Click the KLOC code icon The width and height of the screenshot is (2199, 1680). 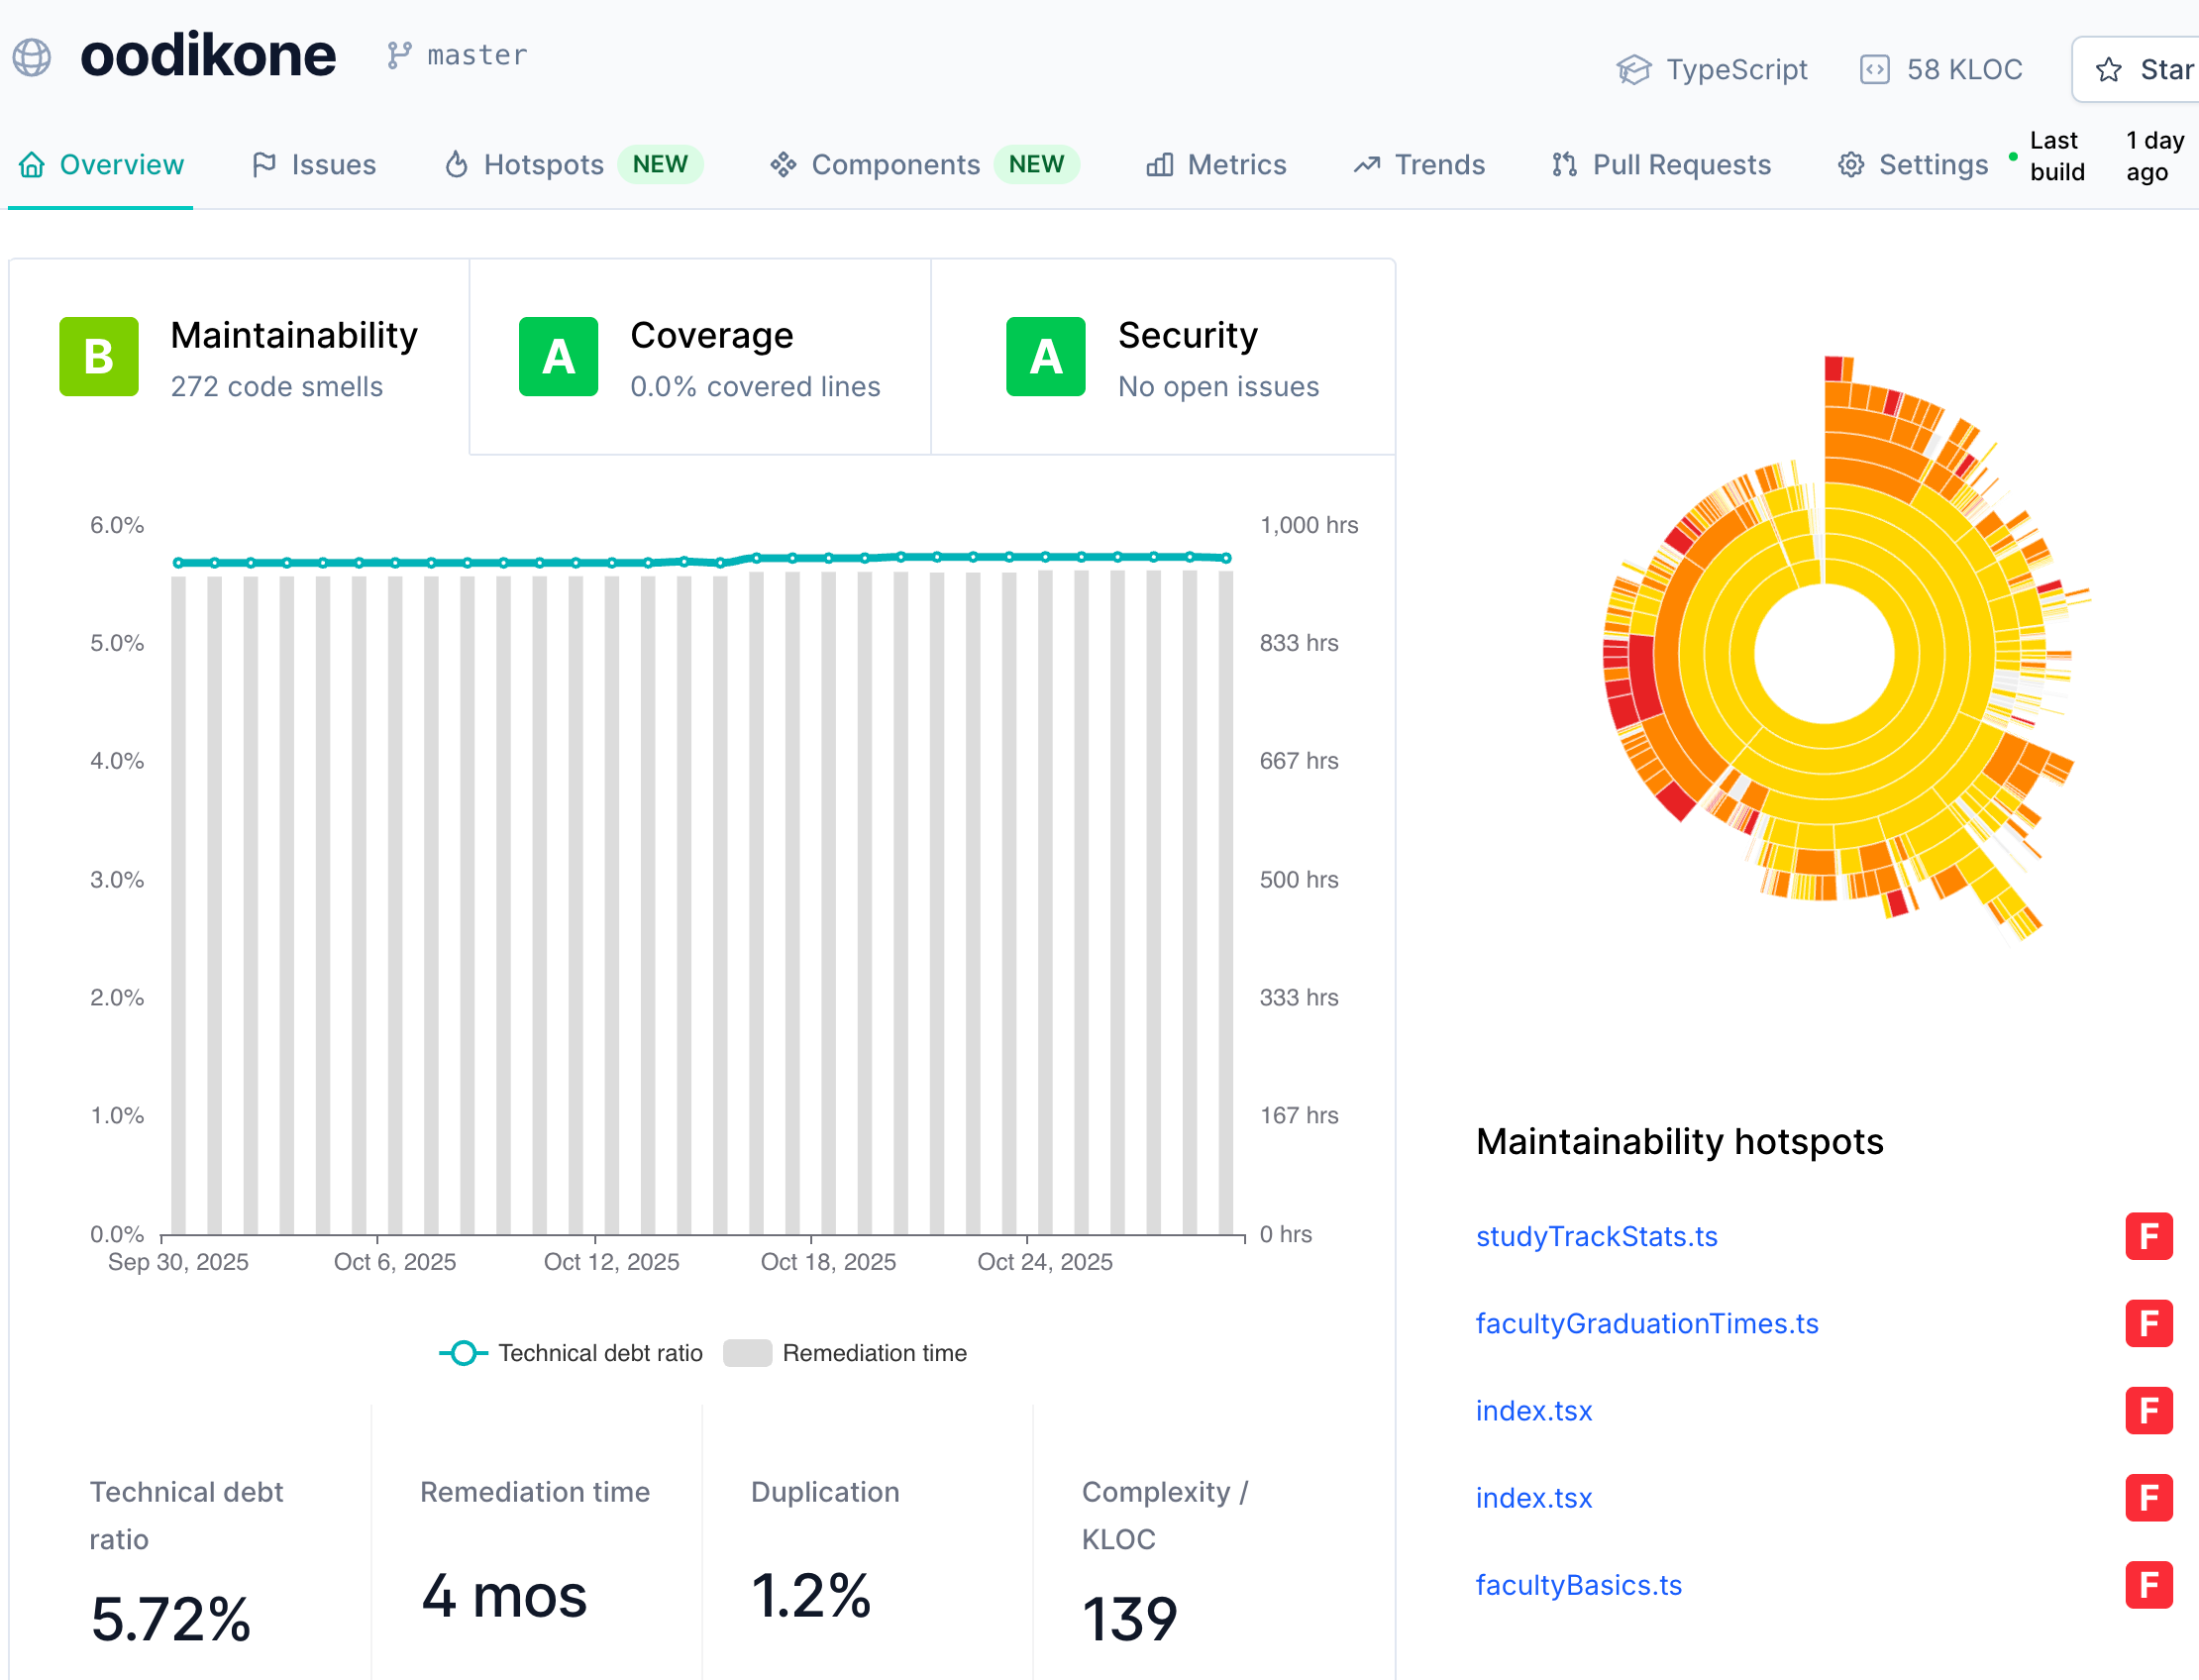pyautogui.click(x=1874, y=70)
